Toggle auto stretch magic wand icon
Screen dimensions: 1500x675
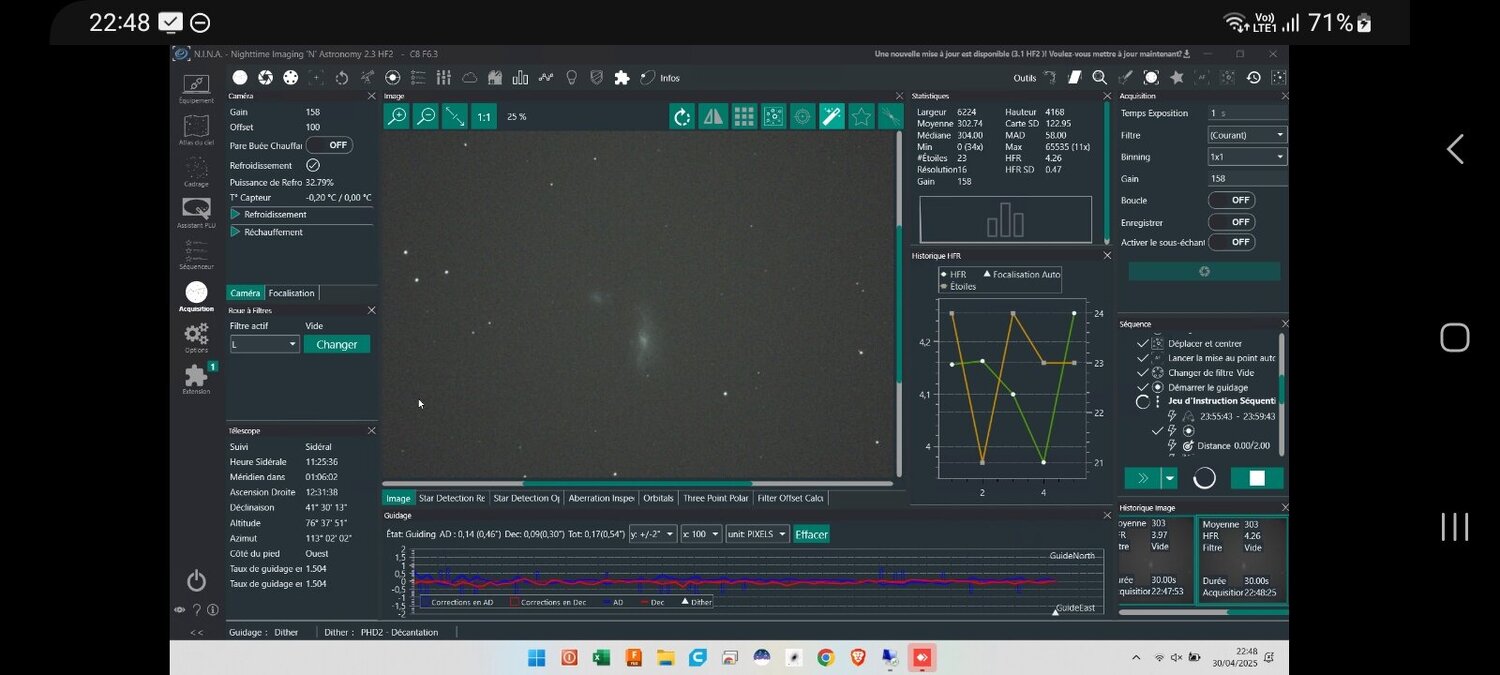tap(832, 117)
